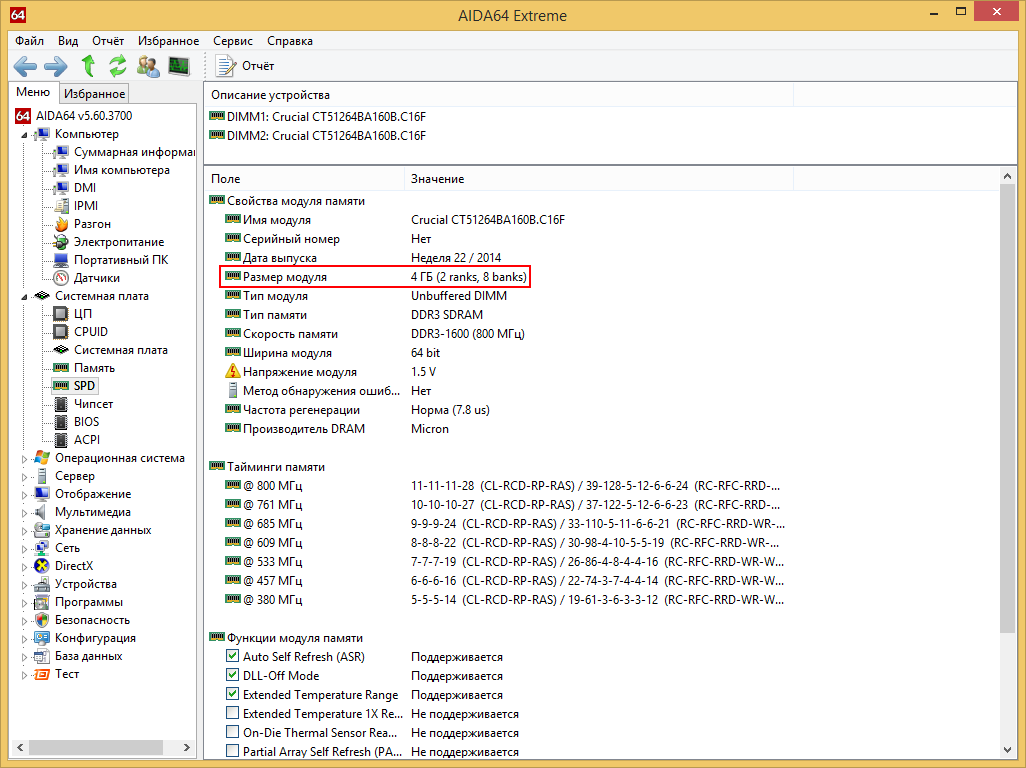Click the CPUID chip icon
The image size is (1026, 768).
61,332
